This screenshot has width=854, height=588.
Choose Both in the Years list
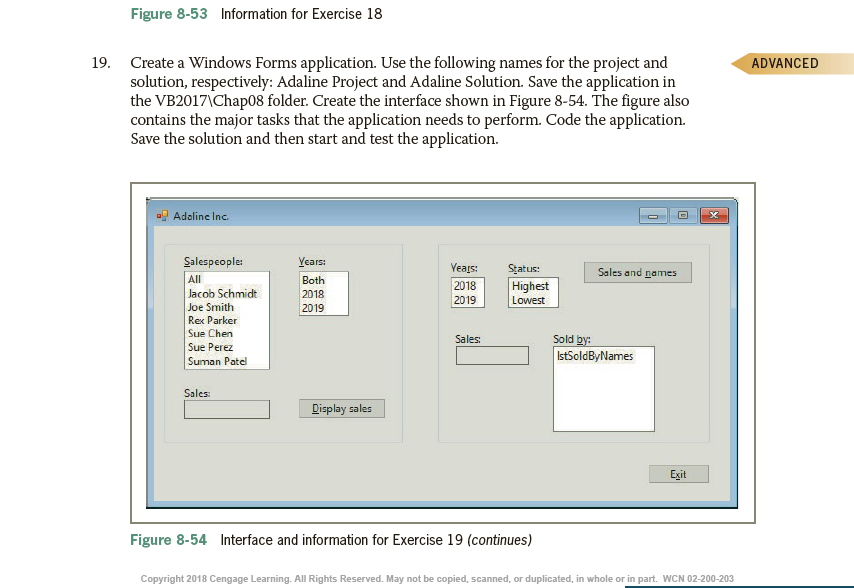311,281
